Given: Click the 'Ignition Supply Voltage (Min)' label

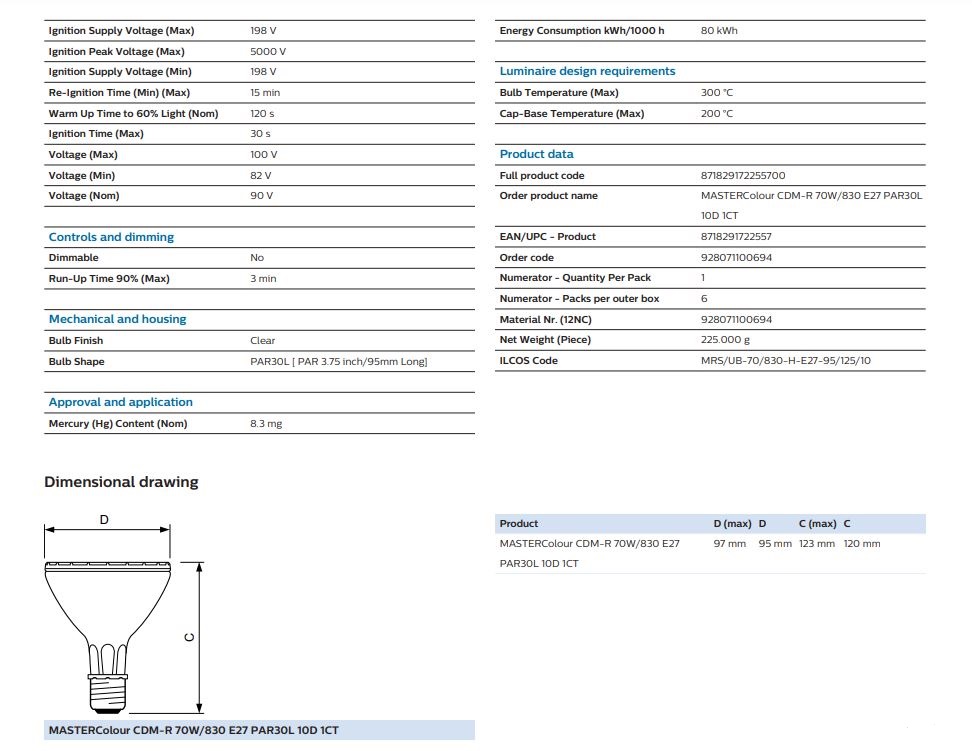Looking at the screenshot, I should [x=120, y=71].
